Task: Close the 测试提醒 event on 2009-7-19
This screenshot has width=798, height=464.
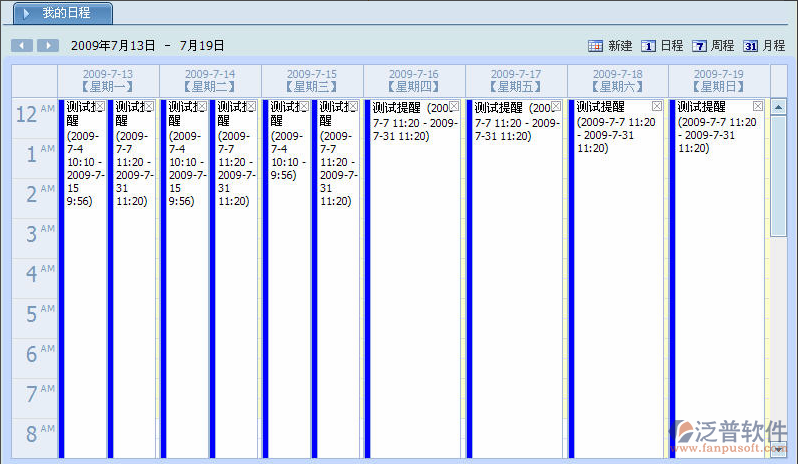Action: coord(758,107)
